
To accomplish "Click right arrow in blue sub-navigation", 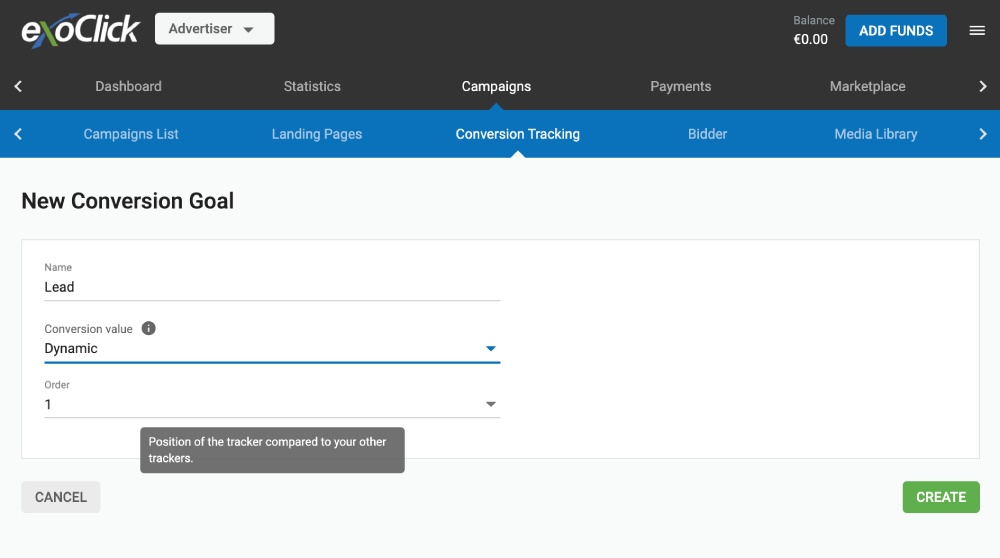I will pos(982,134).
